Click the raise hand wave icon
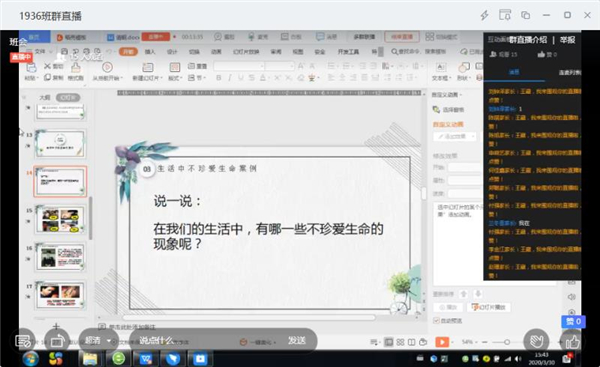 click(x=536, y=340)
